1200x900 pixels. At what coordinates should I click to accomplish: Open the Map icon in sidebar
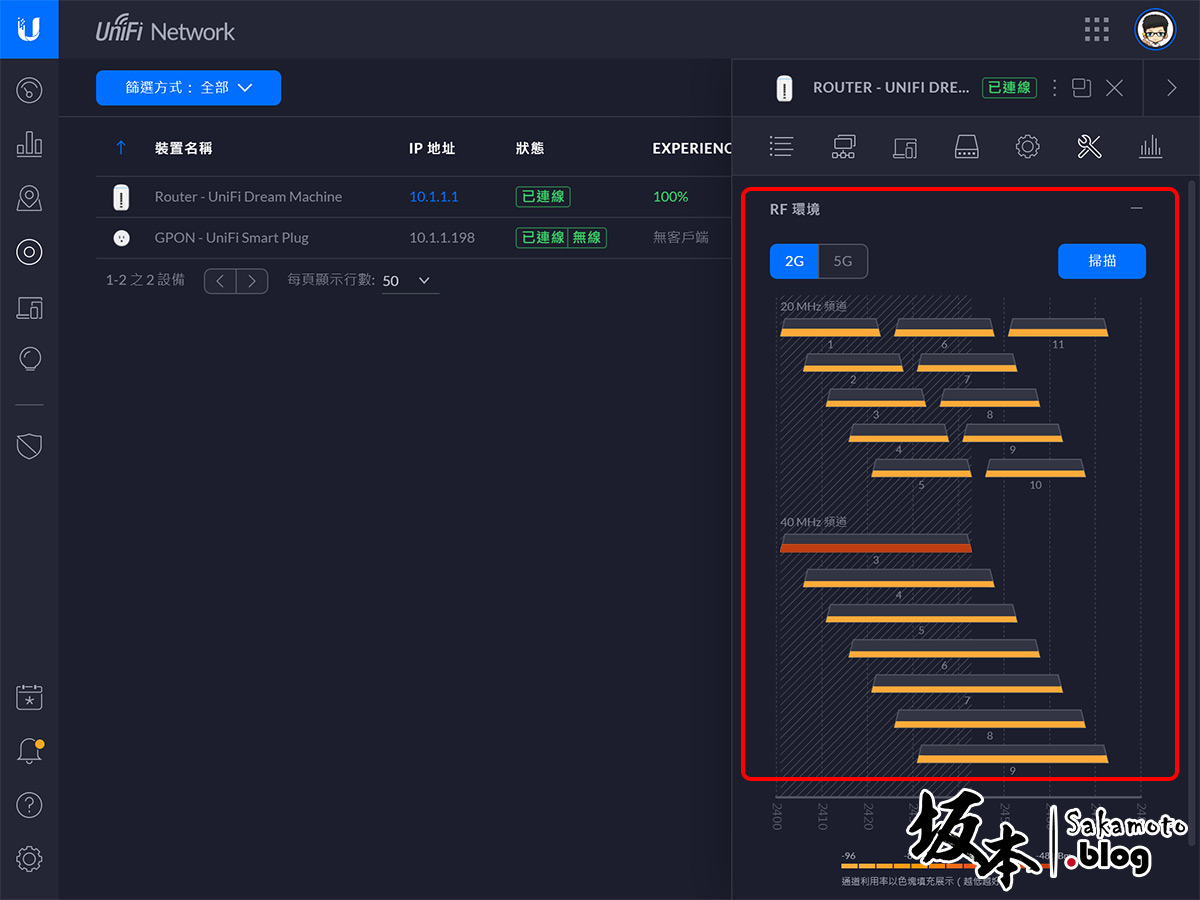[29, 198]
